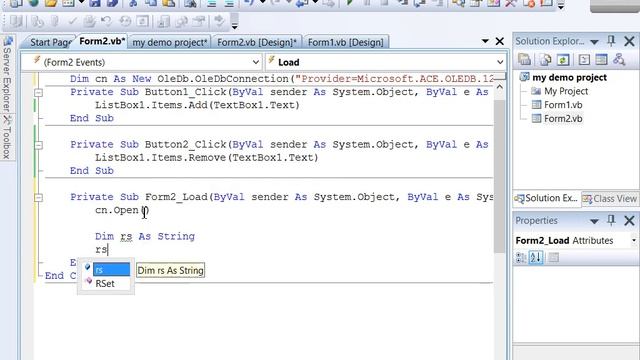Click the Save floppy disk icon in top toolbar

(95, 3)
